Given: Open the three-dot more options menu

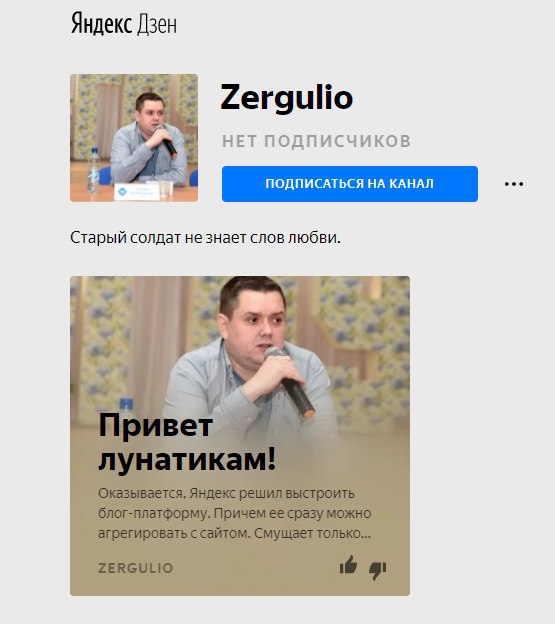Looking at the screenshot, I should coord(514,184).
